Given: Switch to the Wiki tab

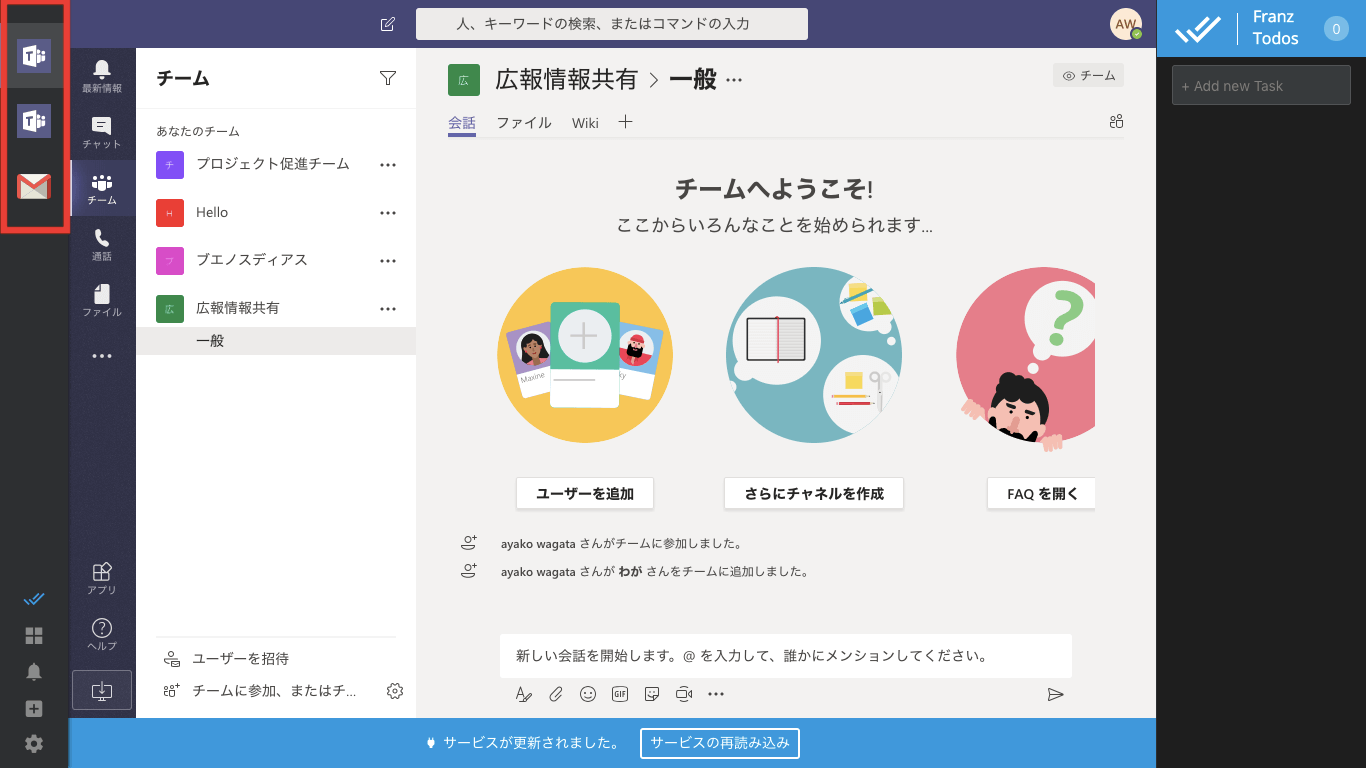Looking at the screenshot, I should coord(585,123).
